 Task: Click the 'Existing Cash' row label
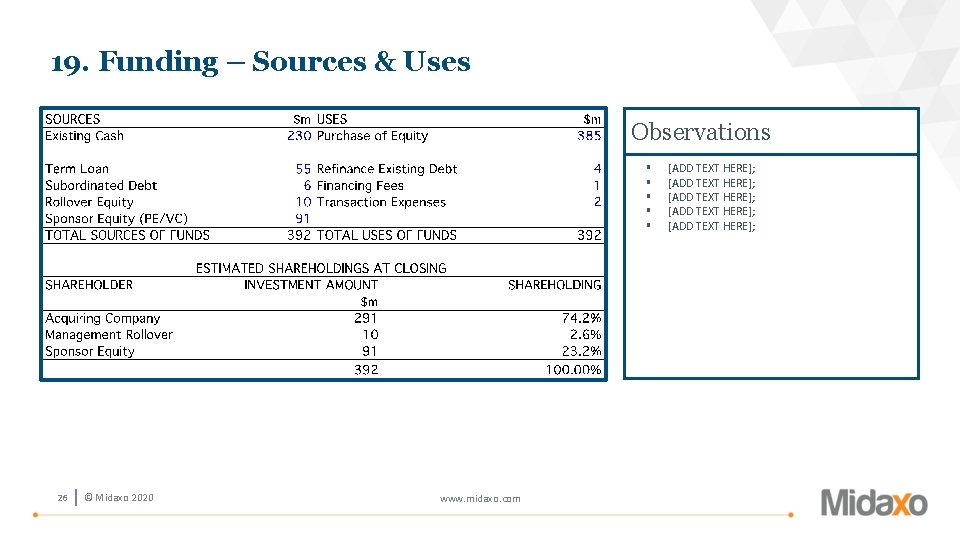(84, 136)
